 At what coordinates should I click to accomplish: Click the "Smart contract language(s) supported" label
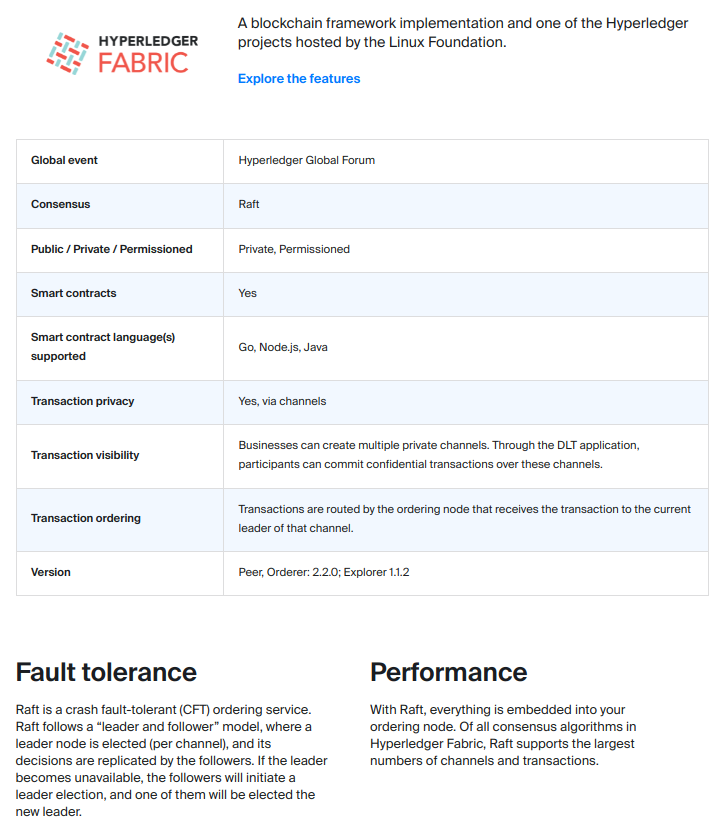pyautogui.click(x=103, y=346)
